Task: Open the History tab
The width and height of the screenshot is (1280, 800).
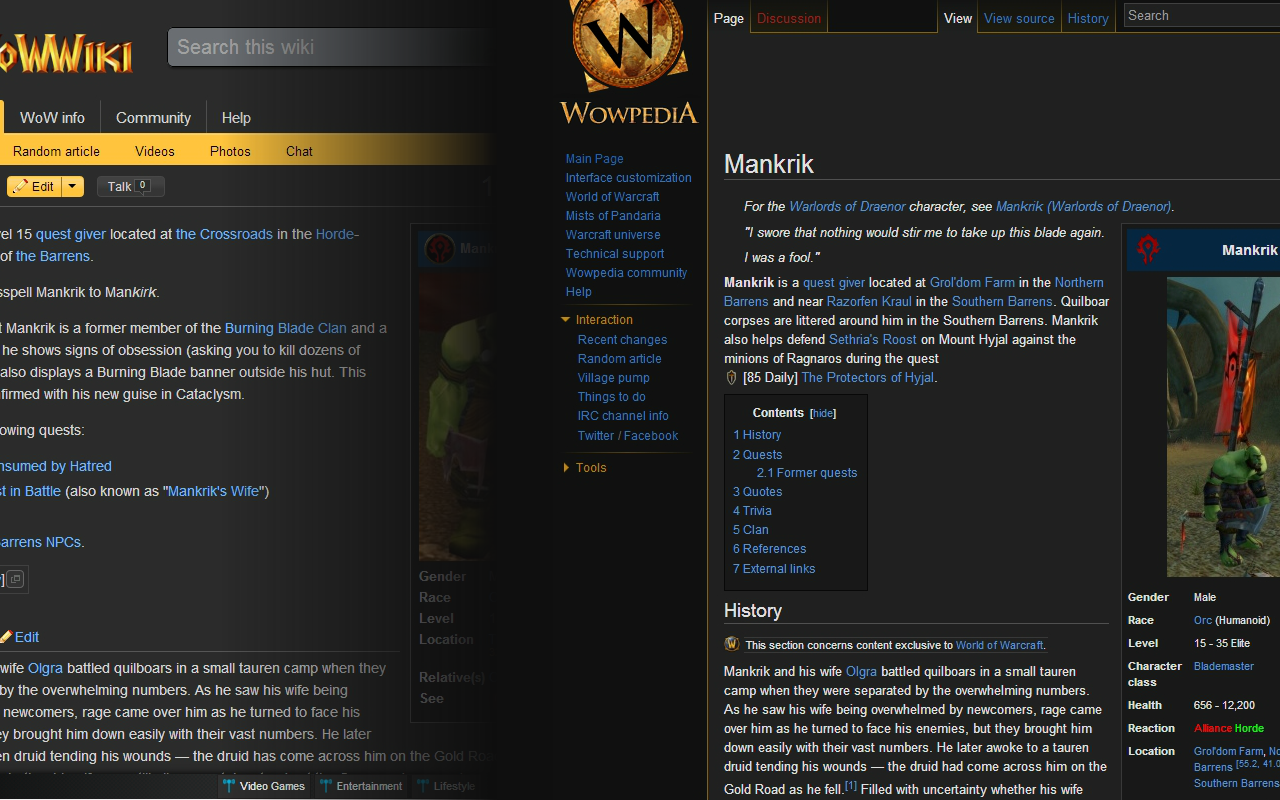Action: 1088,18
